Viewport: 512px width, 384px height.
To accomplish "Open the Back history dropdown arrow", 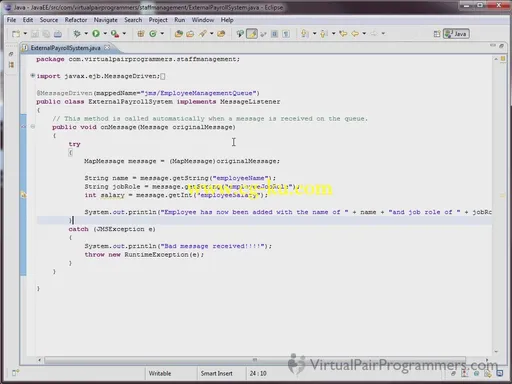I will [x=364, y=34].
